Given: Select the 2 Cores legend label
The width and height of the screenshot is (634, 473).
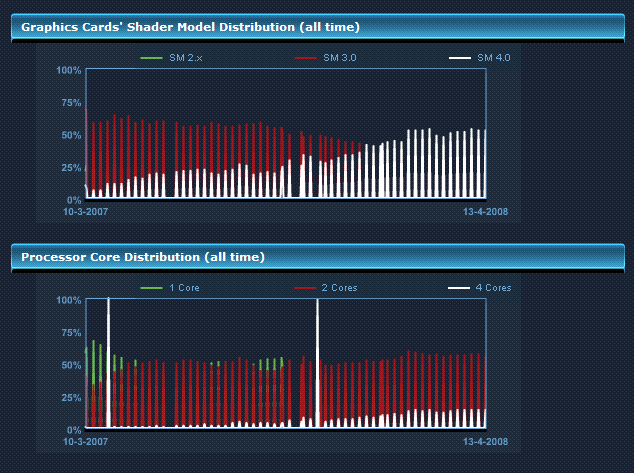Looking at the screenshot, I should (x=340, y=288).
